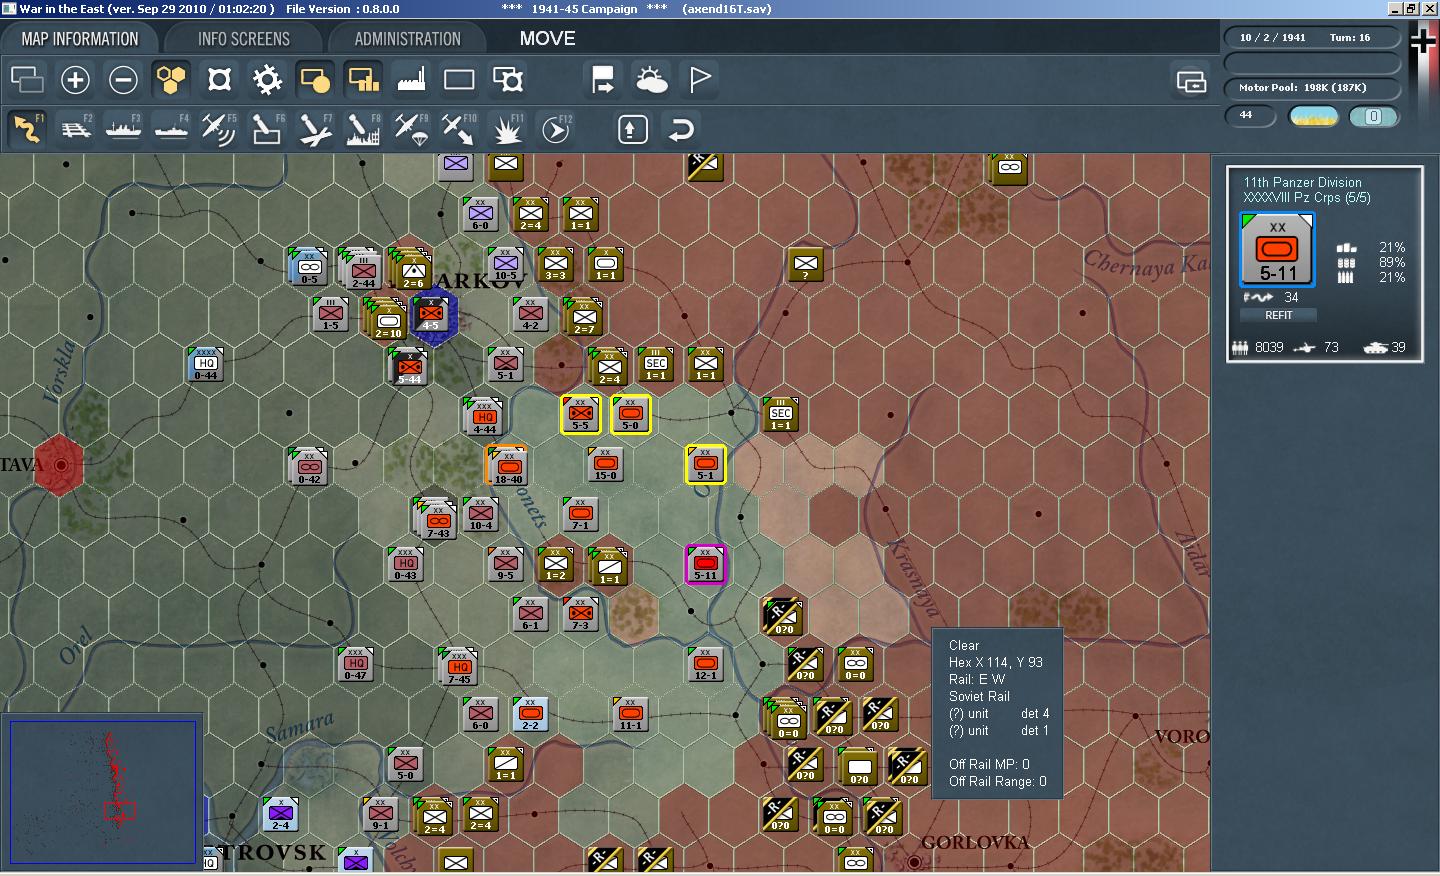Select air transfer mode F10
Screen dimensions: 1440x876
point(459,129)
